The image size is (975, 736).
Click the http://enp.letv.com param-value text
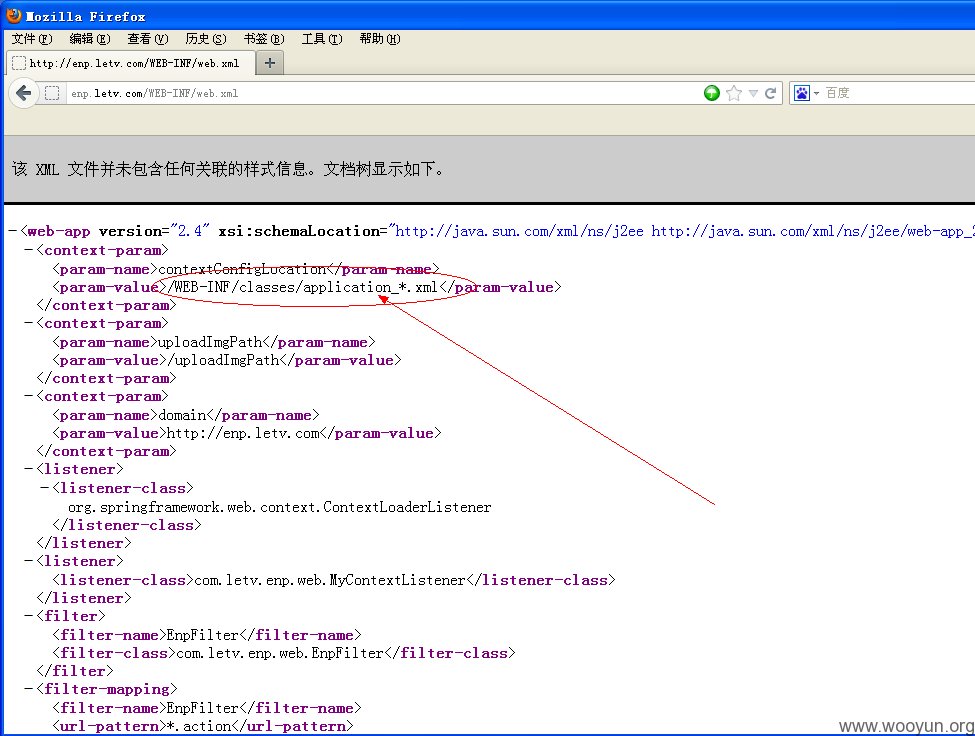tap(243, 433)
